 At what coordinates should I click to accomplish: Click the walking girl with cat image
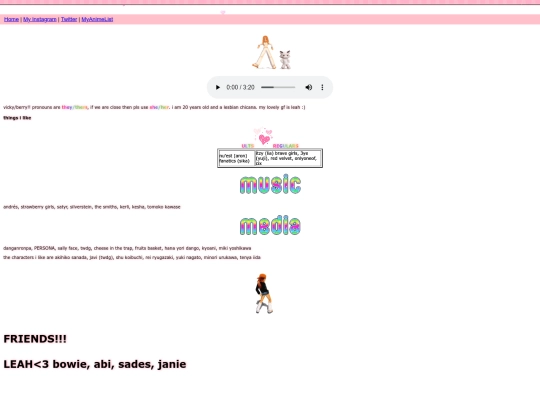(x=272, y=52)
